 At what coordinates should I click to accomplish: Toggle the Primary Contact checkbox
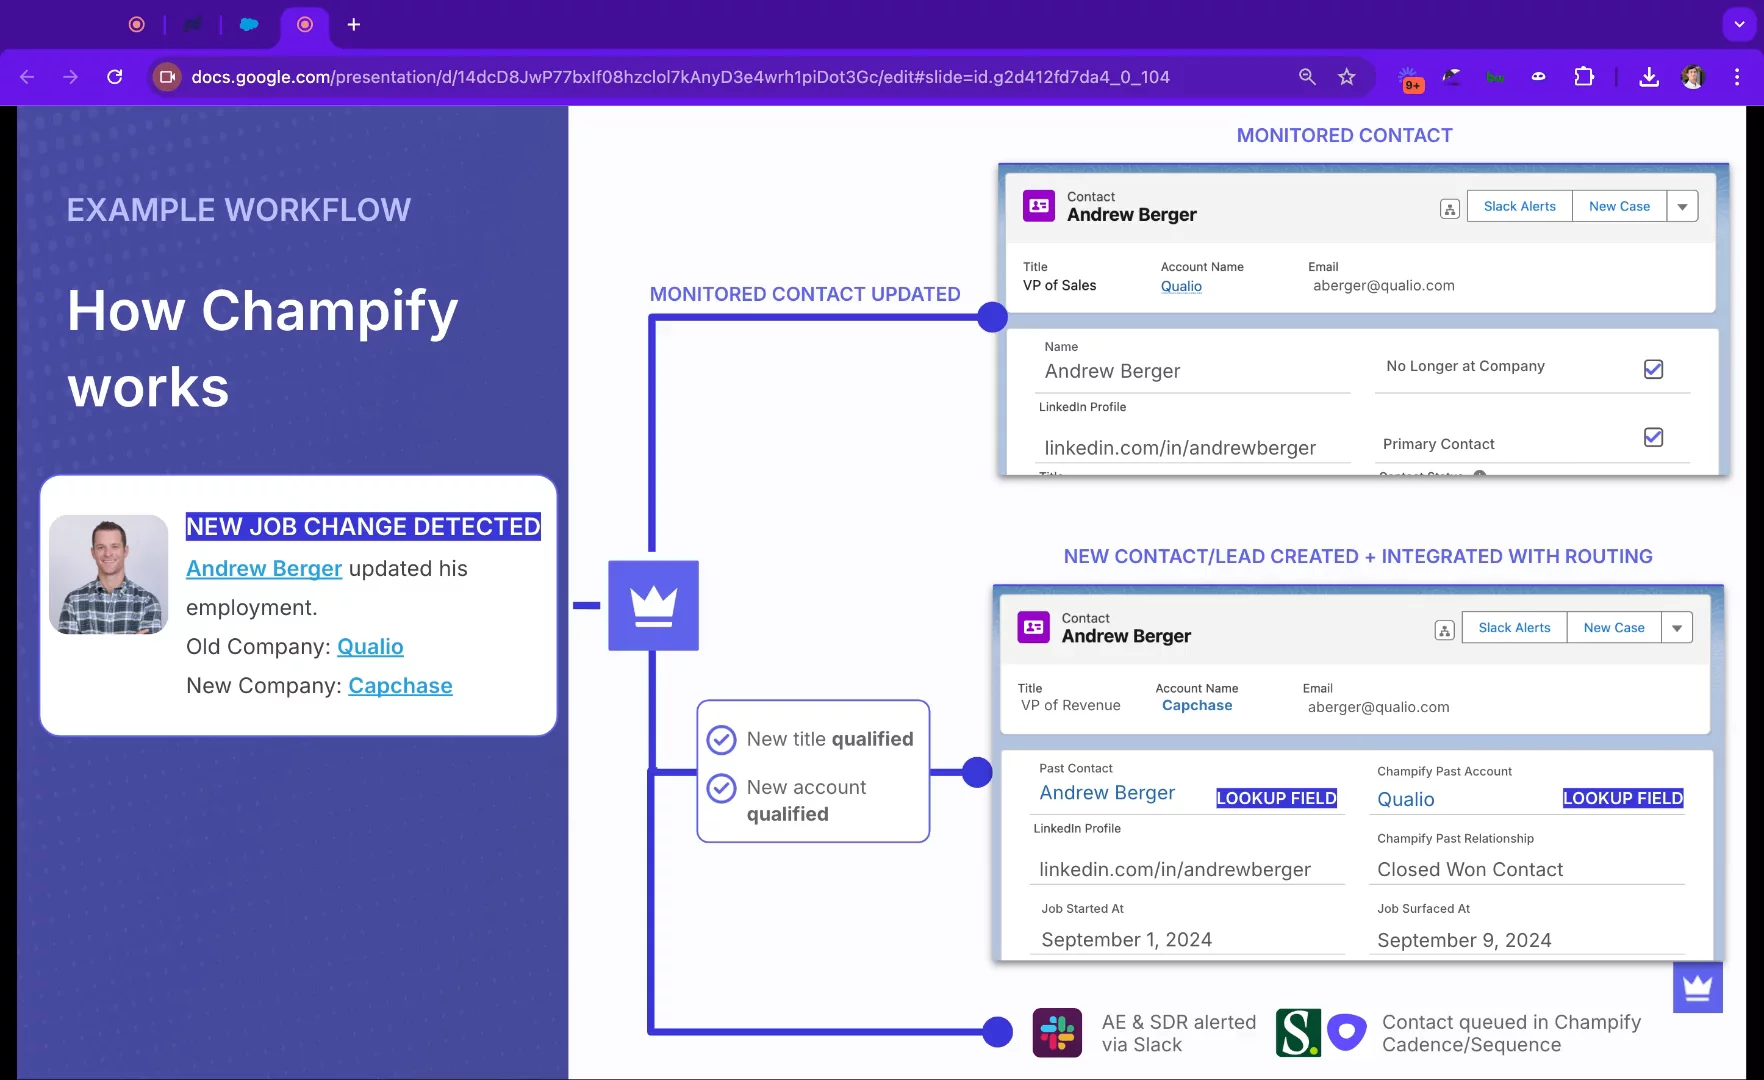(1653, 437)
